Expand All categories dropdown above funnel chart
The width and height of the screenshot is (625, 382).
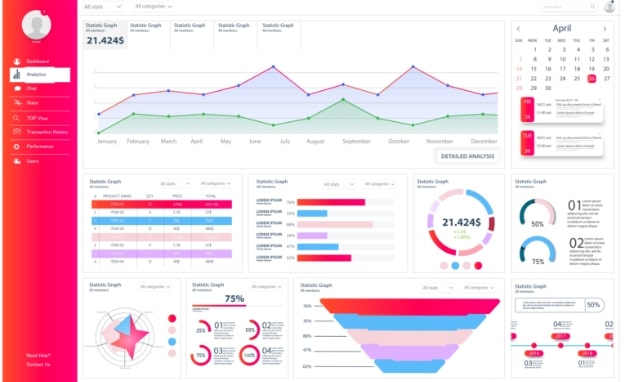click(x=478, y=287)
